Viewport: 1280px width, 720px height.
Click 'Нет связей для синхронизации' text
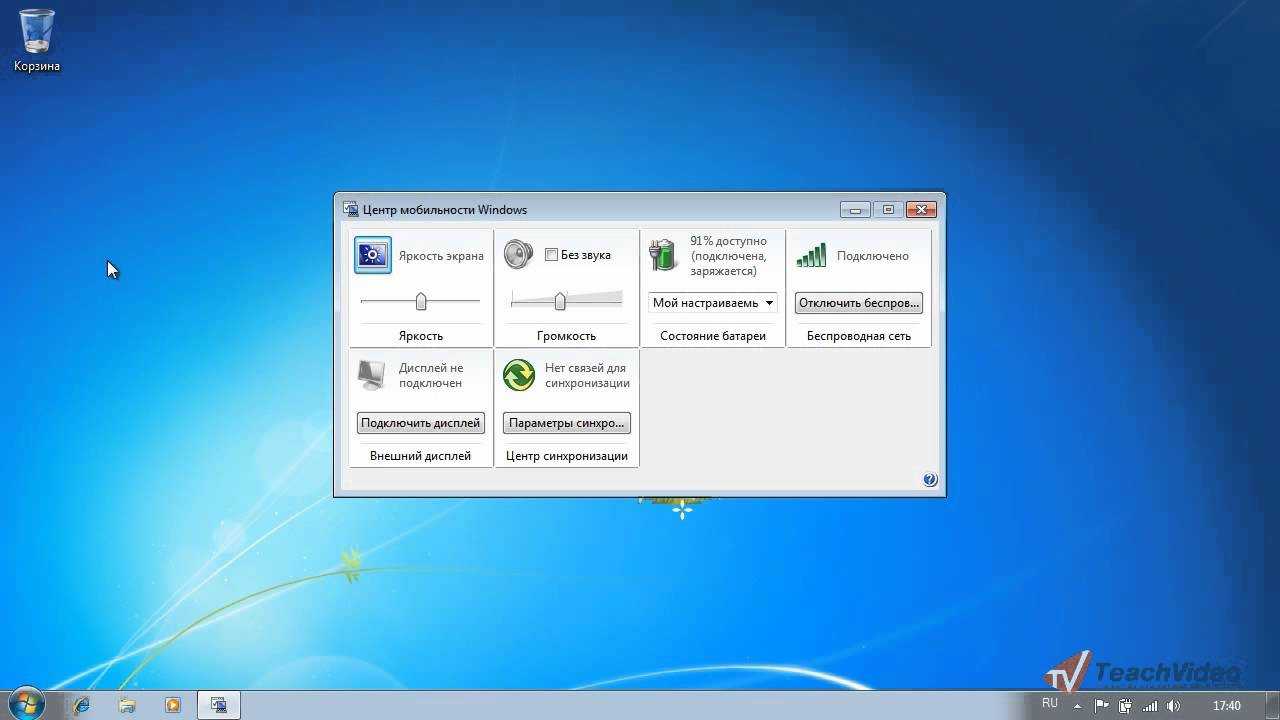point(587,375)
